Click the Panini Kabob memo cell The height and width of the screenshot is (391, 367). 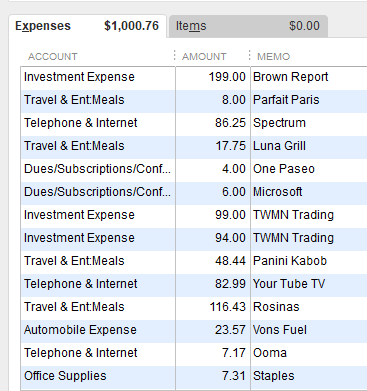309,261
